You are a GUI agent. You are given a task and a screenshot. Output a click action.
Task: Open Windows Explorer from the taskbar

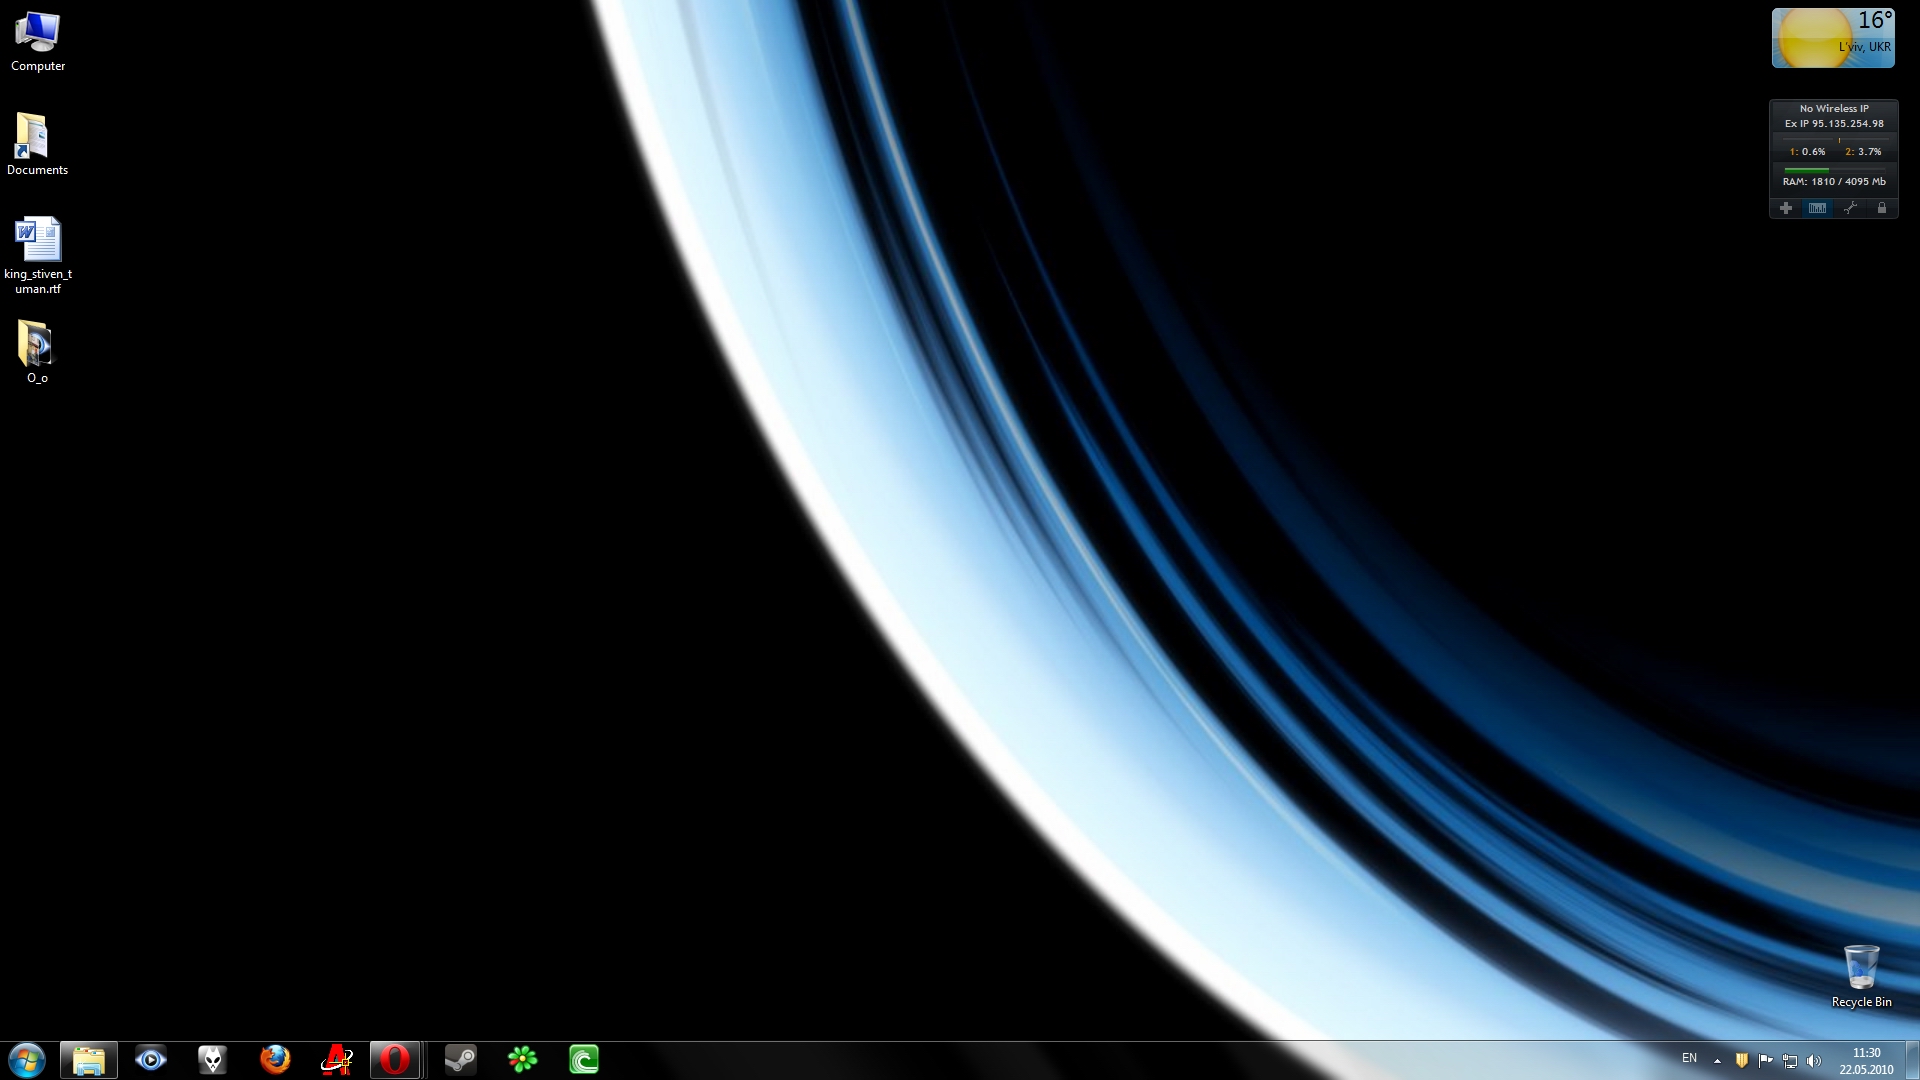(x=89, y=1060)
